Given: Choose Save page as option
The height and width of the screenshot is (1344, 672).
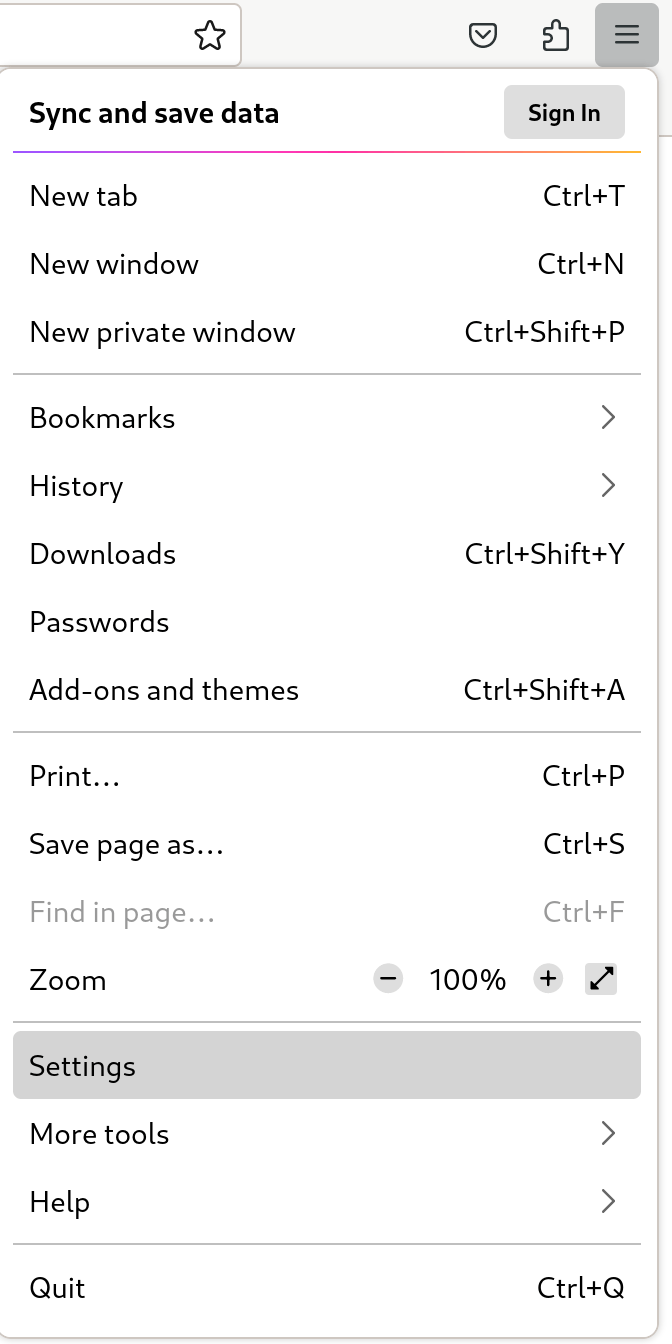Looking at the screenshot, I should [126, 844].
